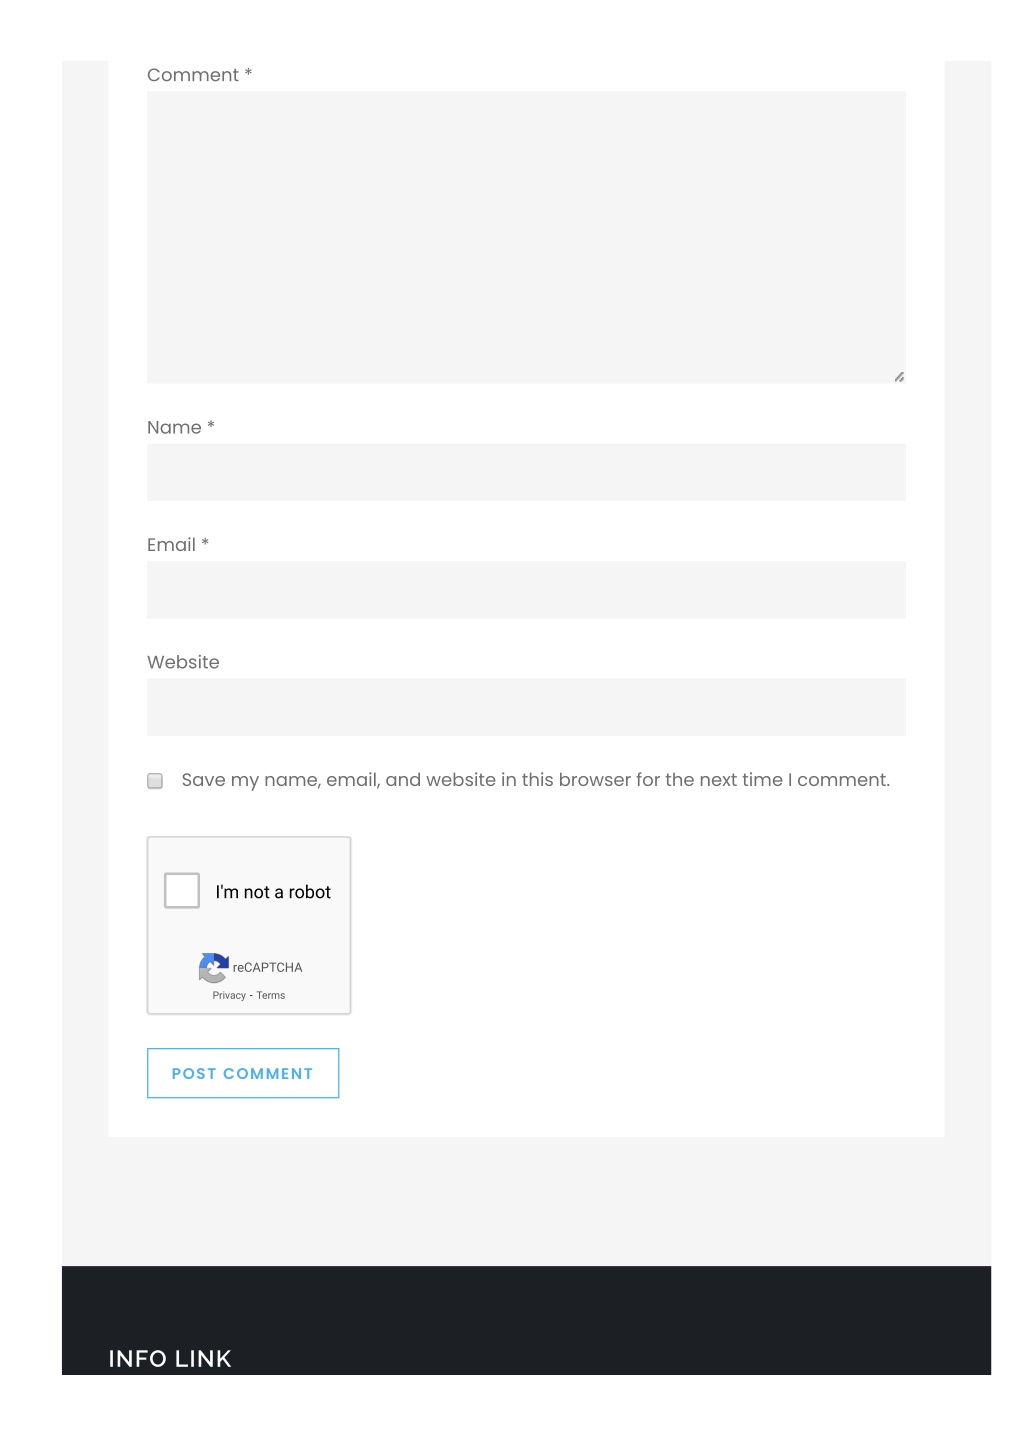The height and width of the screenshot is (1449, 1024).
Task: Click the reCAPTCHA logo icon
Action: 214,967
